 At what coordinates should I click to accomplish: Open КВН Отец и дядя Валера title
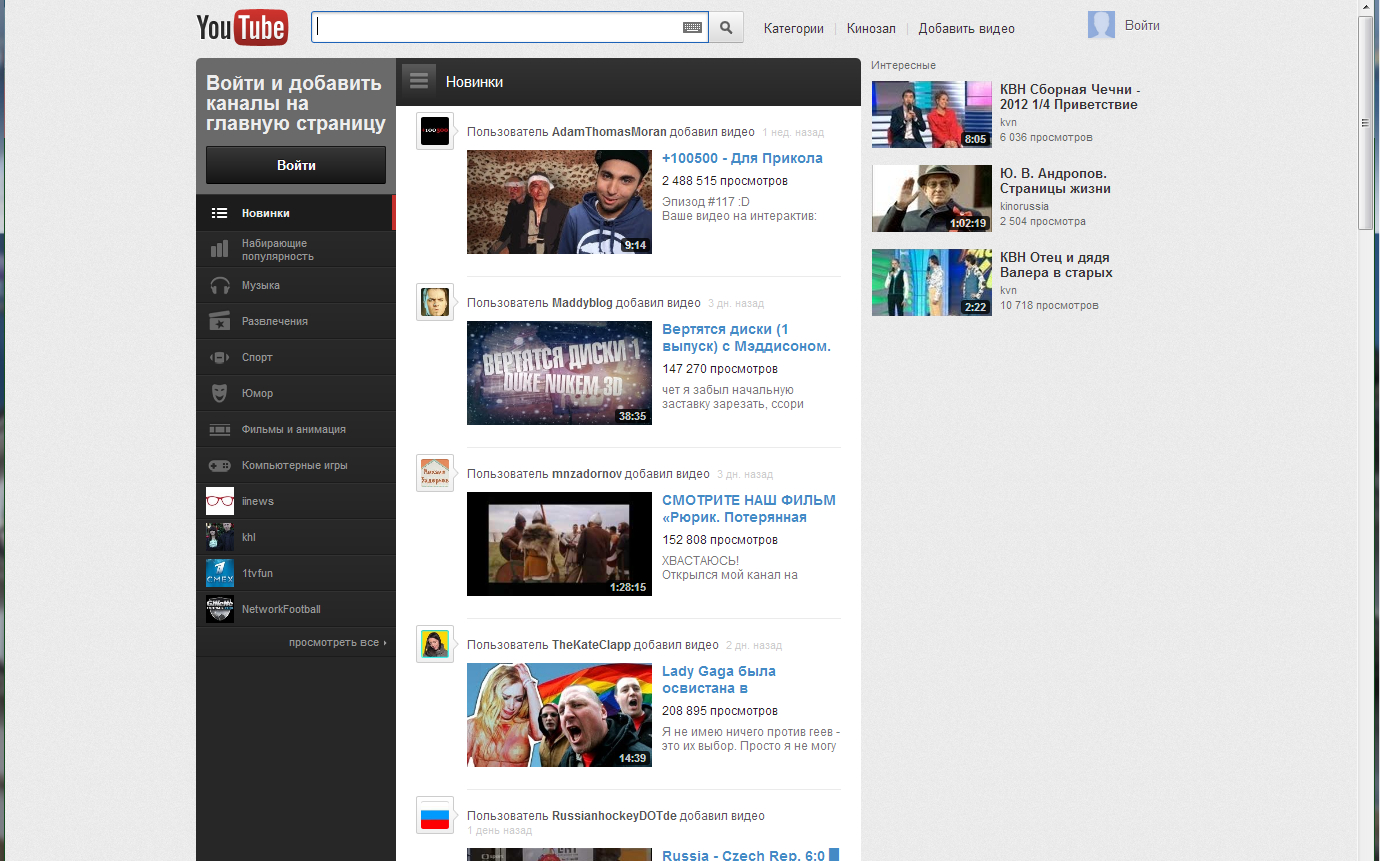tap(1056, 265)
